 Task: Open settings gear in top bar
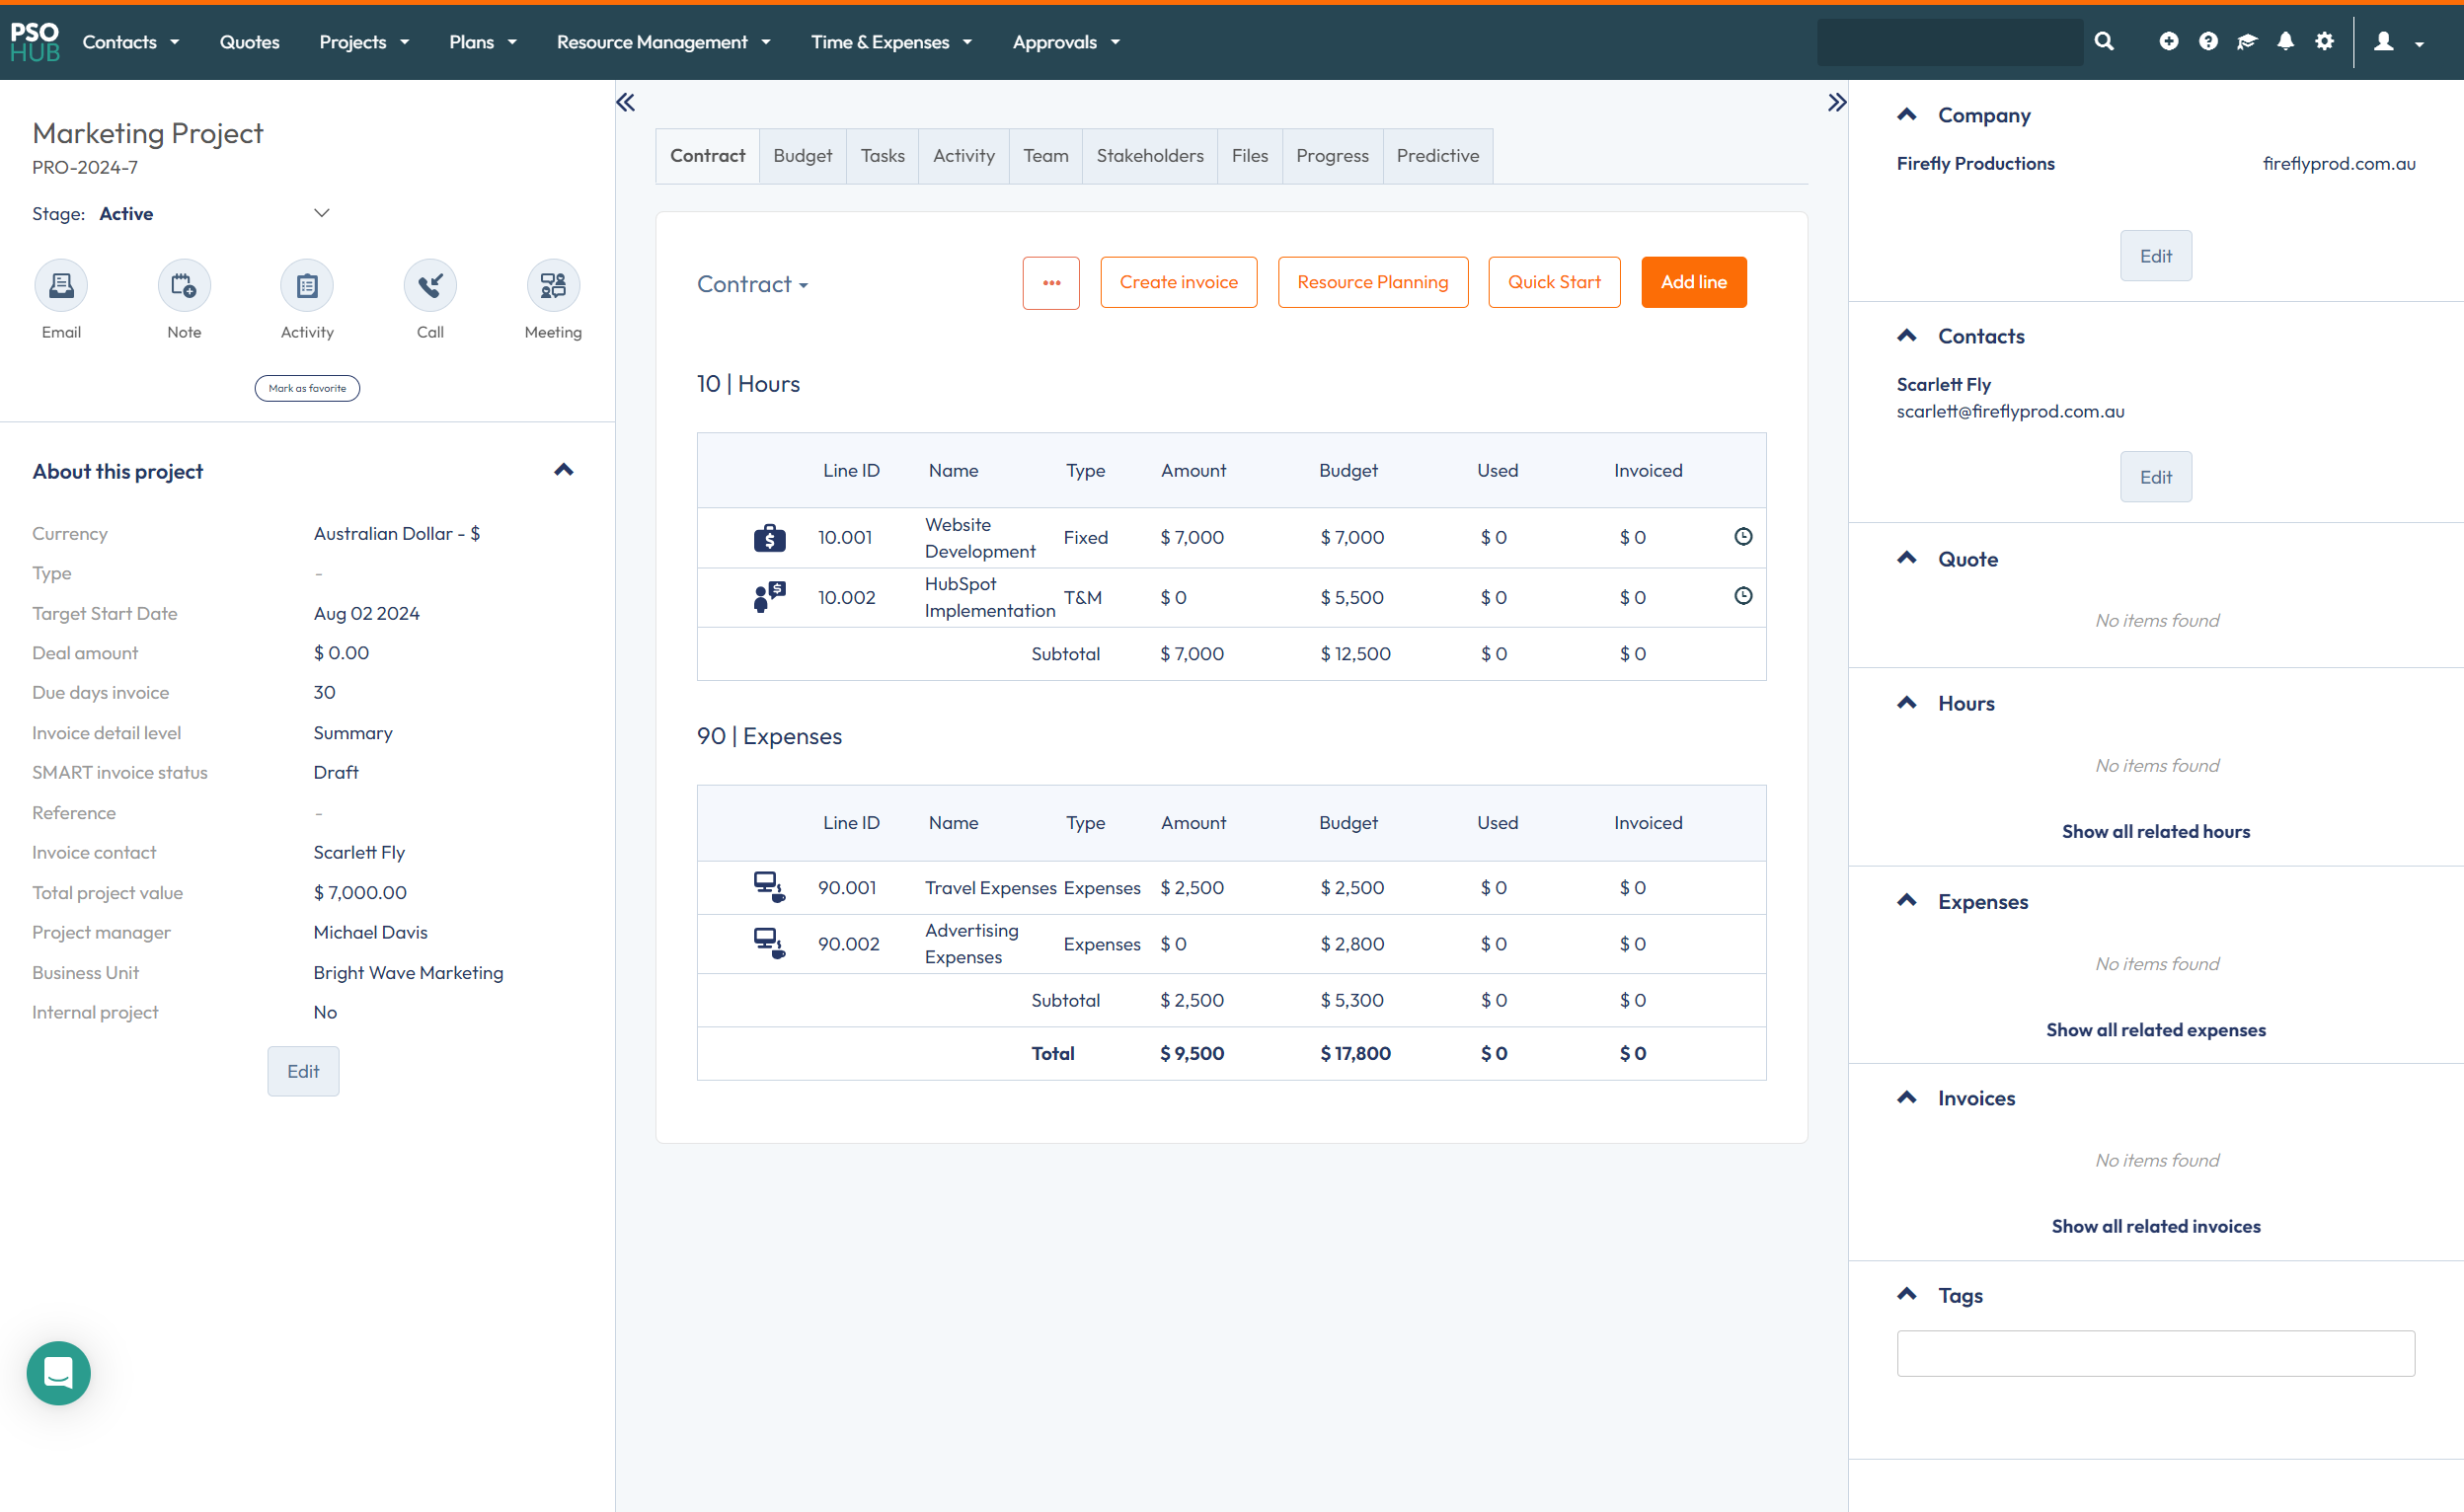(x=2324, y=42)
